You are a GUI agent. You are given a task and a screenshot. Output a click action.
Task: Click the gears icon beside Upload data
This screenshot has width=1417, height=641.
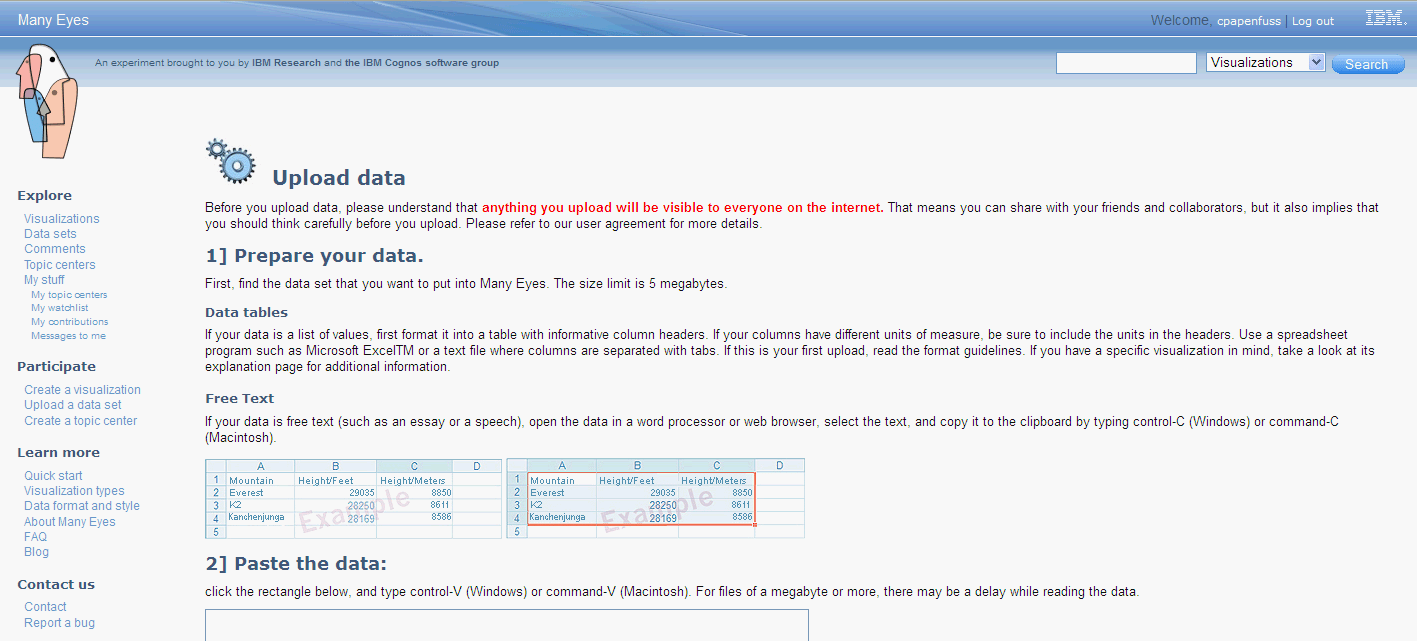[x=230, y=161]
